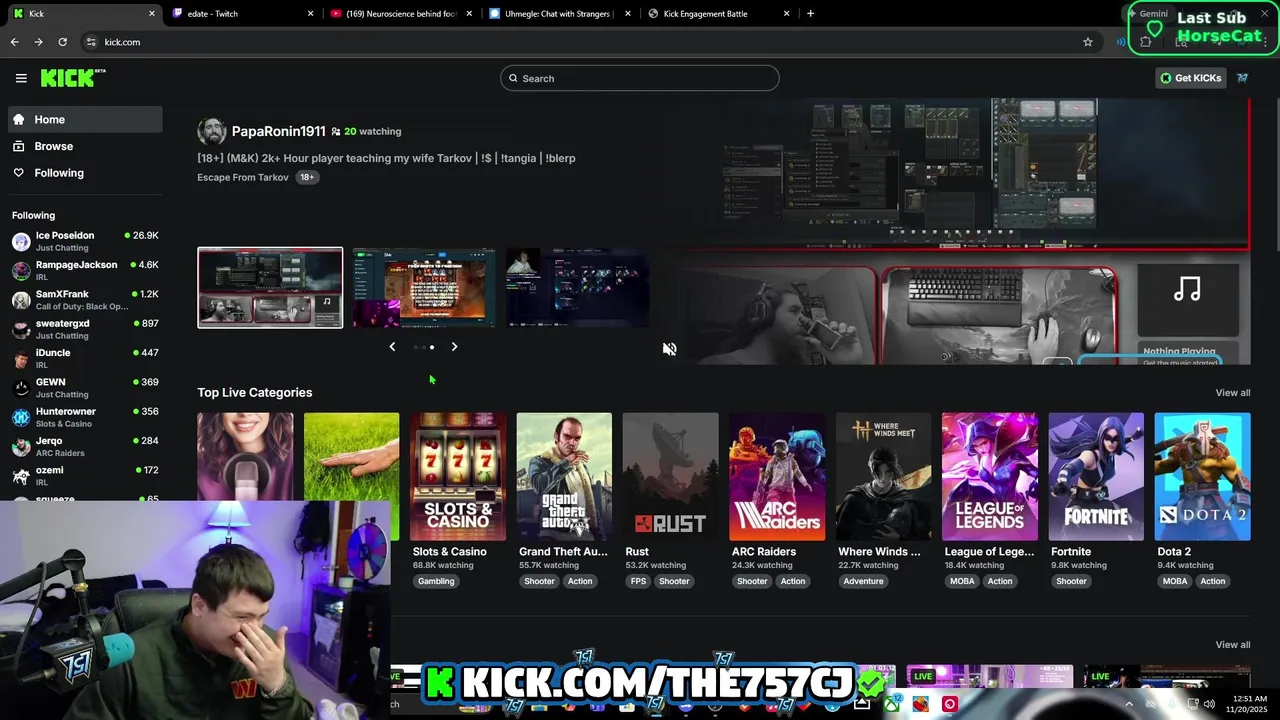
Task: Select third featured stream thumbnail
Action: coord(578,288)
